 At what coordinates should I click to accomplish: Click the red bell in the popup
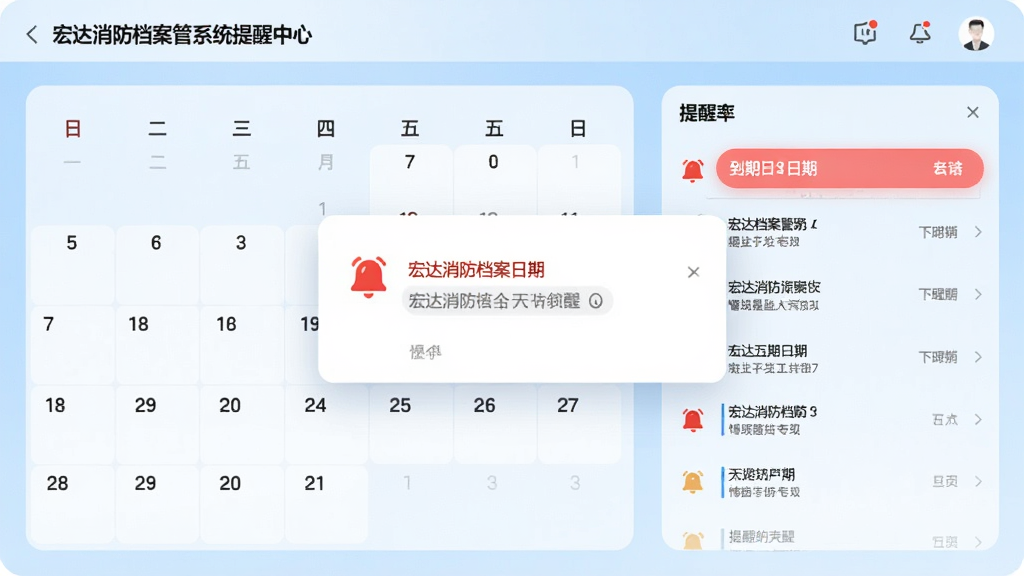click(368, 277)
